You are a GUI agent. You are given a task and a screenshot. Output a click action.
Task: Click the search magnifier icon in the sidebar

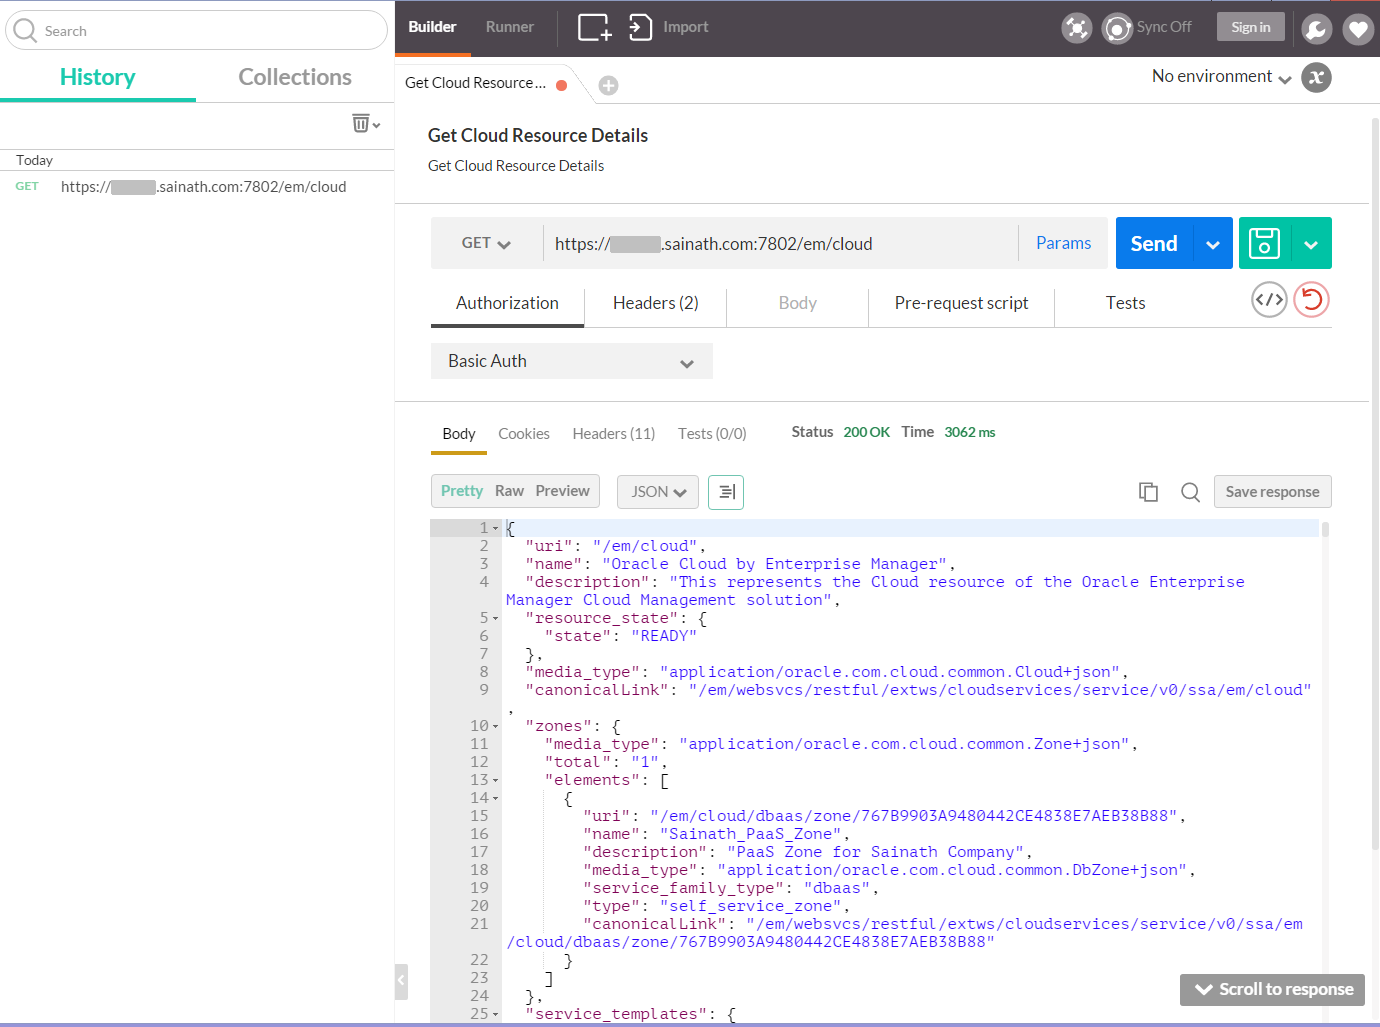(25, 30)
